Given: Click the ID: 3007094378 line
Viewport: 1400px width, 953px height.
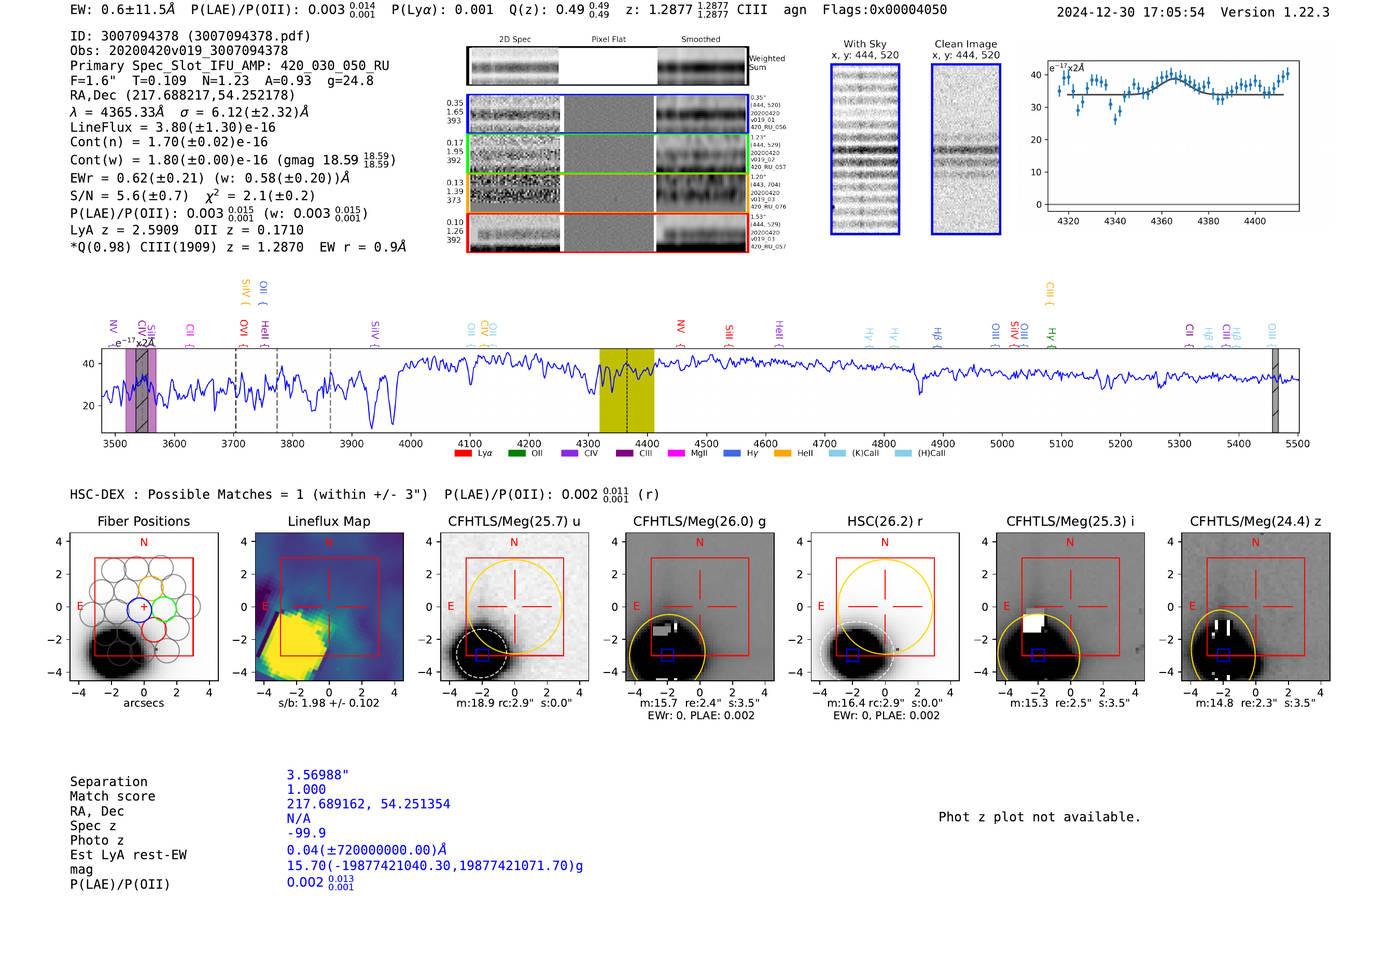Looking at the screenshot, I should pyautogui.click(x=190, y=36).
